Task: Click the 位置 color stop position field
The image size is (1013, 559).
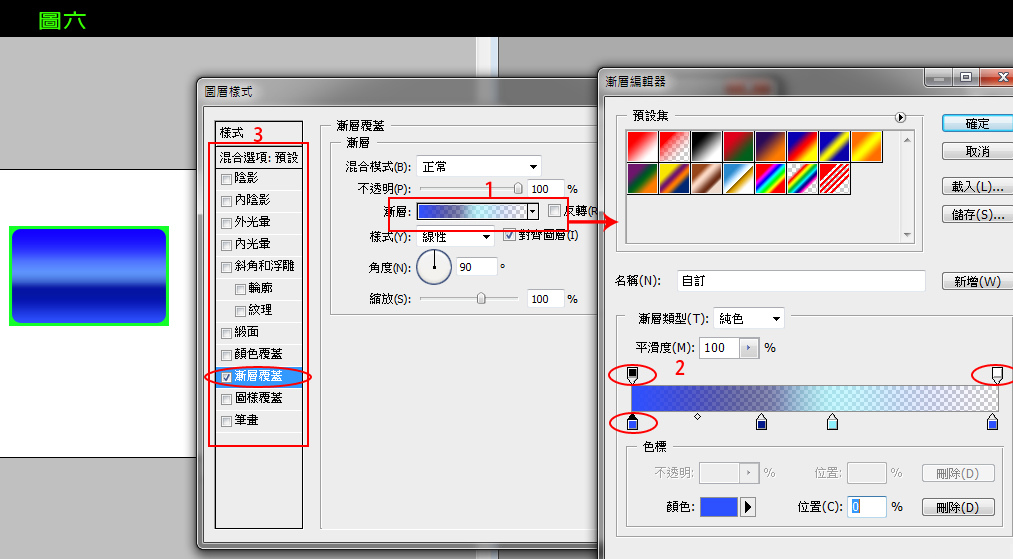Action: [x=866, y=507]
